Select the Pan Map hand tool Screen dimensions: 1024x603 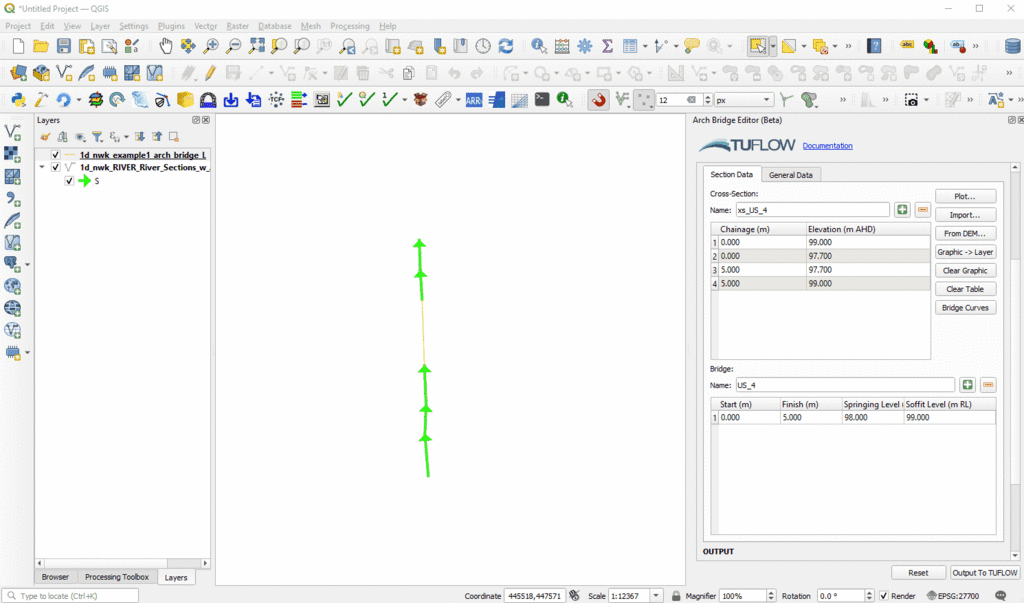(x=165, y=46)
